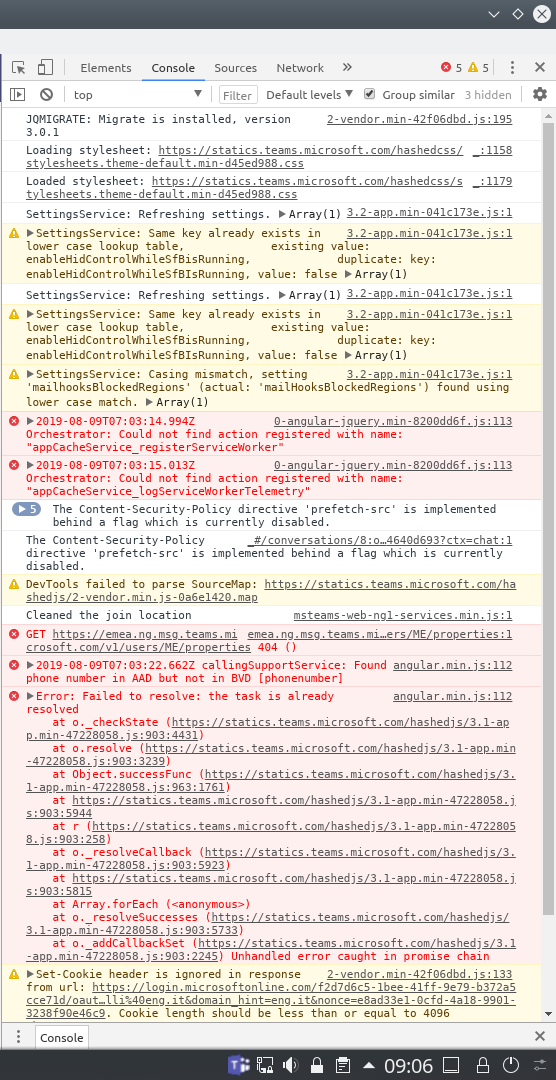
Task: Switch to the Elements tab
Action: [105, 68]
